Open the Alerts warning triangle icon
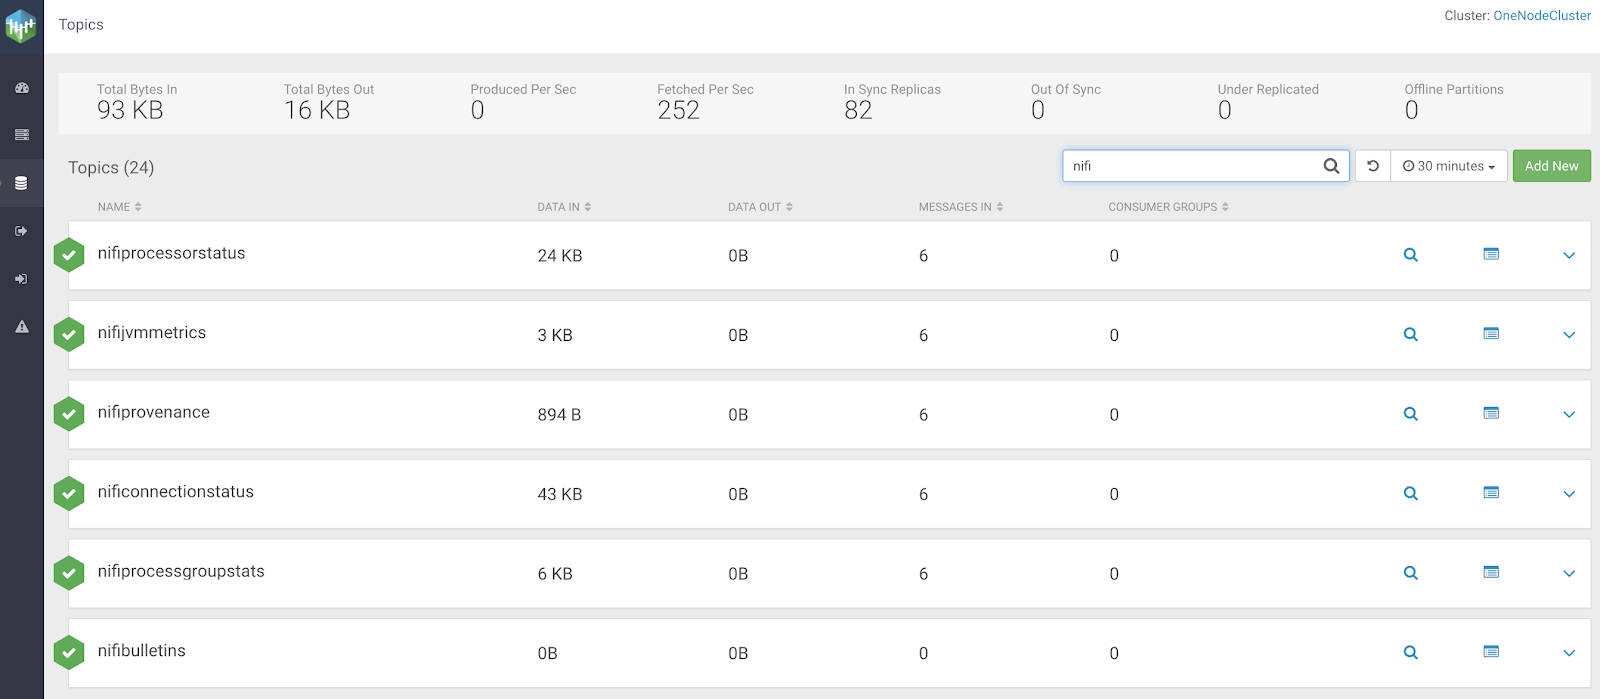Image resolution: width=1600 pixels, height=699 pixels. click(x=21, y=327)
